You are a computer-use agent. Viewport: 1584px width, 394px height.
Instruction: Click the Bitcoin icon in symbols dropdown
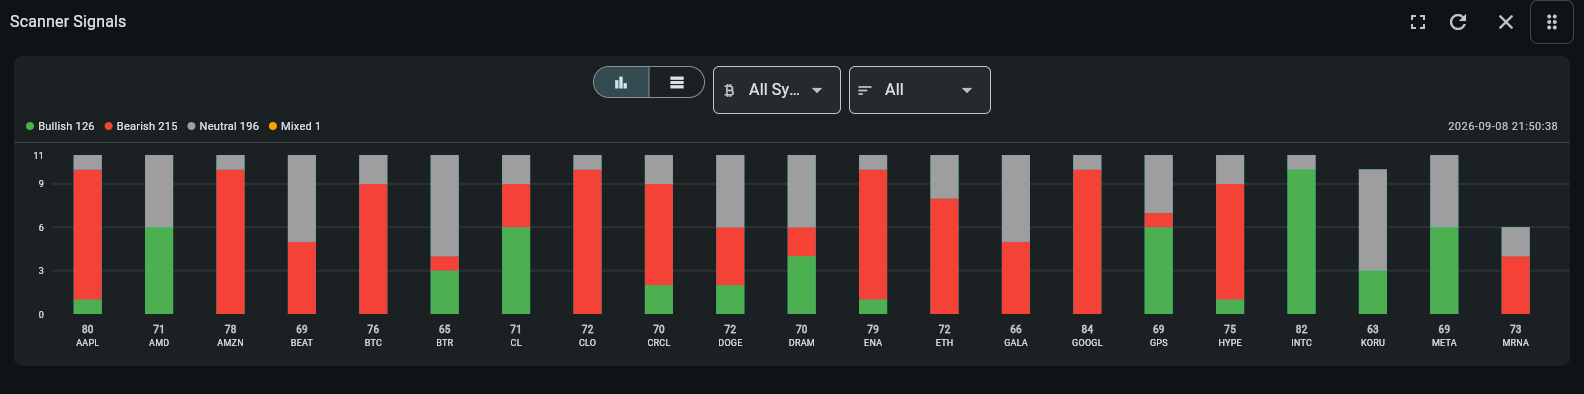click(x=729, y=90)
